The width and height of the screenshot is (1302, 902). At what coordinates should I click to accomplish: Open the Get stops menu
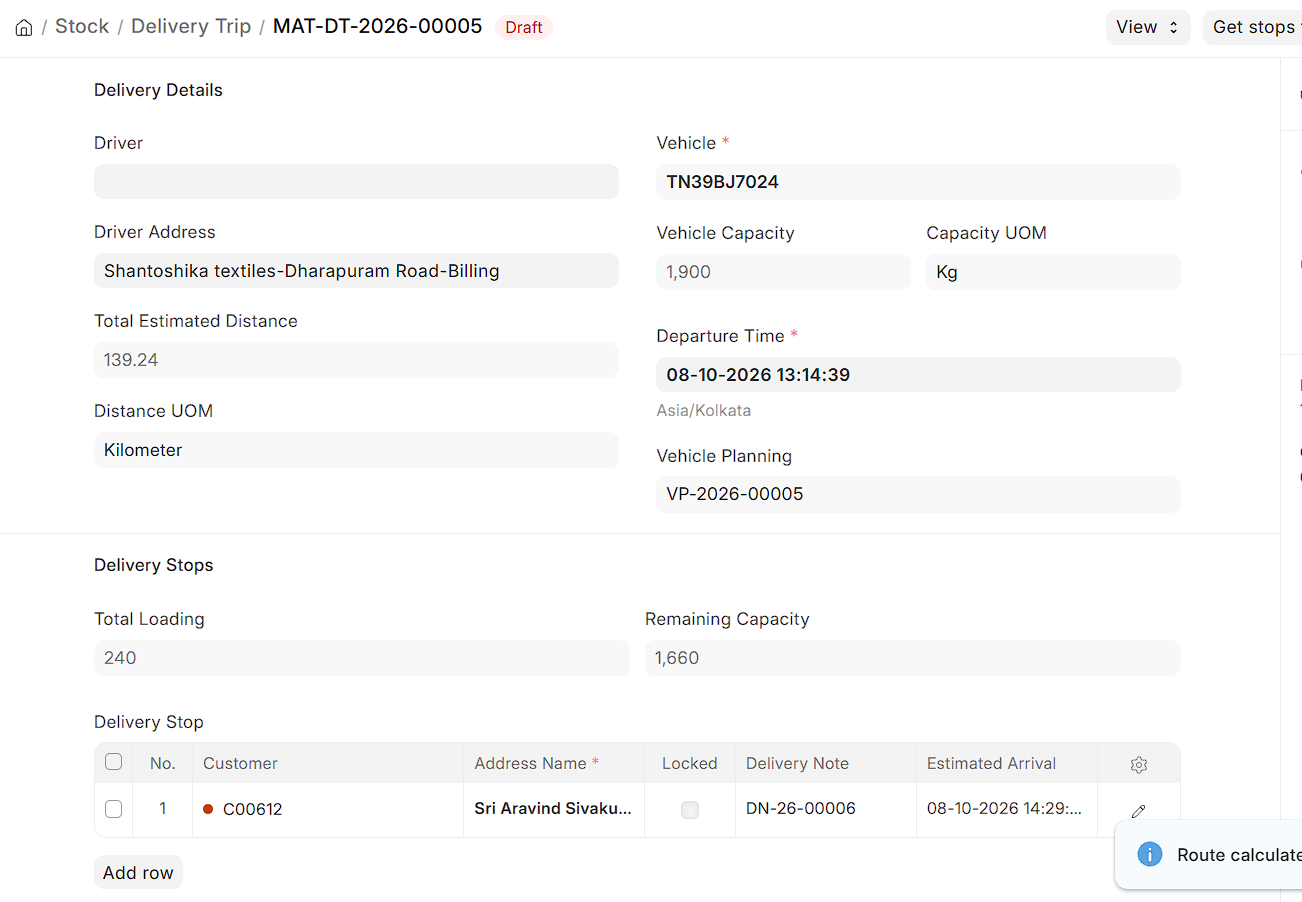tap(1253, 27)
